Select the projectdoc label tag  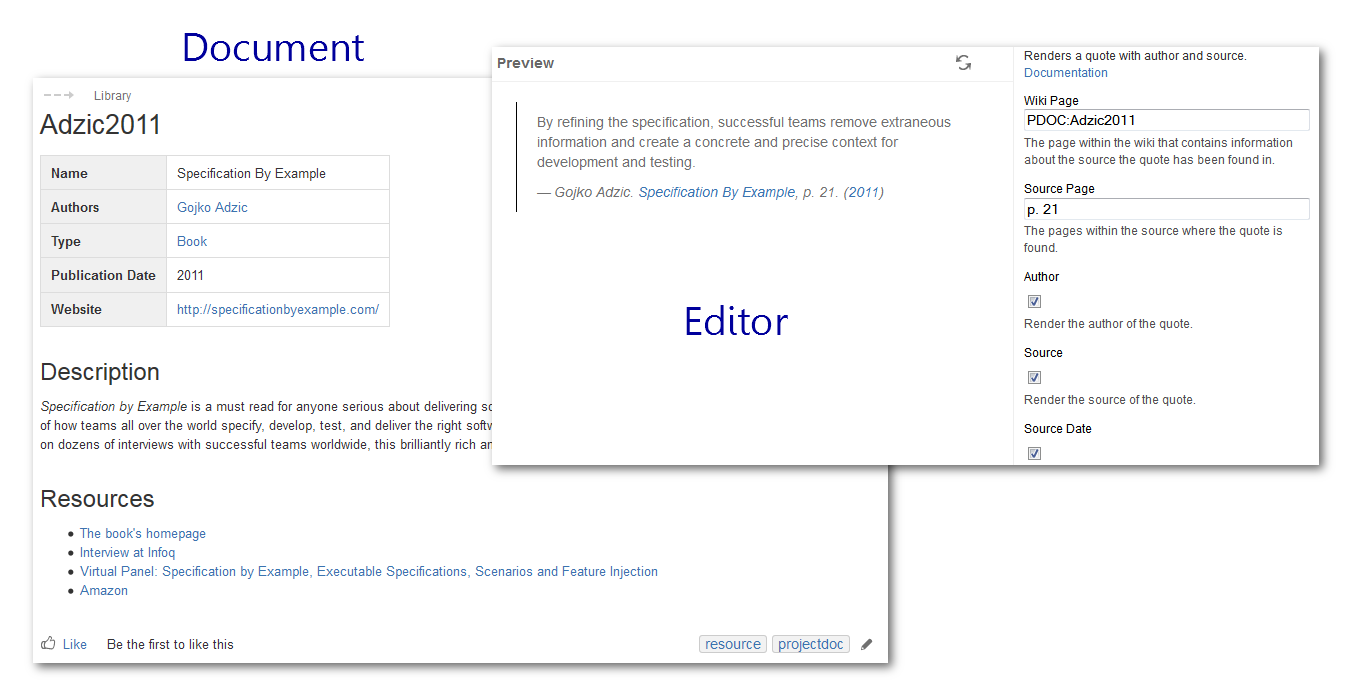coord(810,645)
